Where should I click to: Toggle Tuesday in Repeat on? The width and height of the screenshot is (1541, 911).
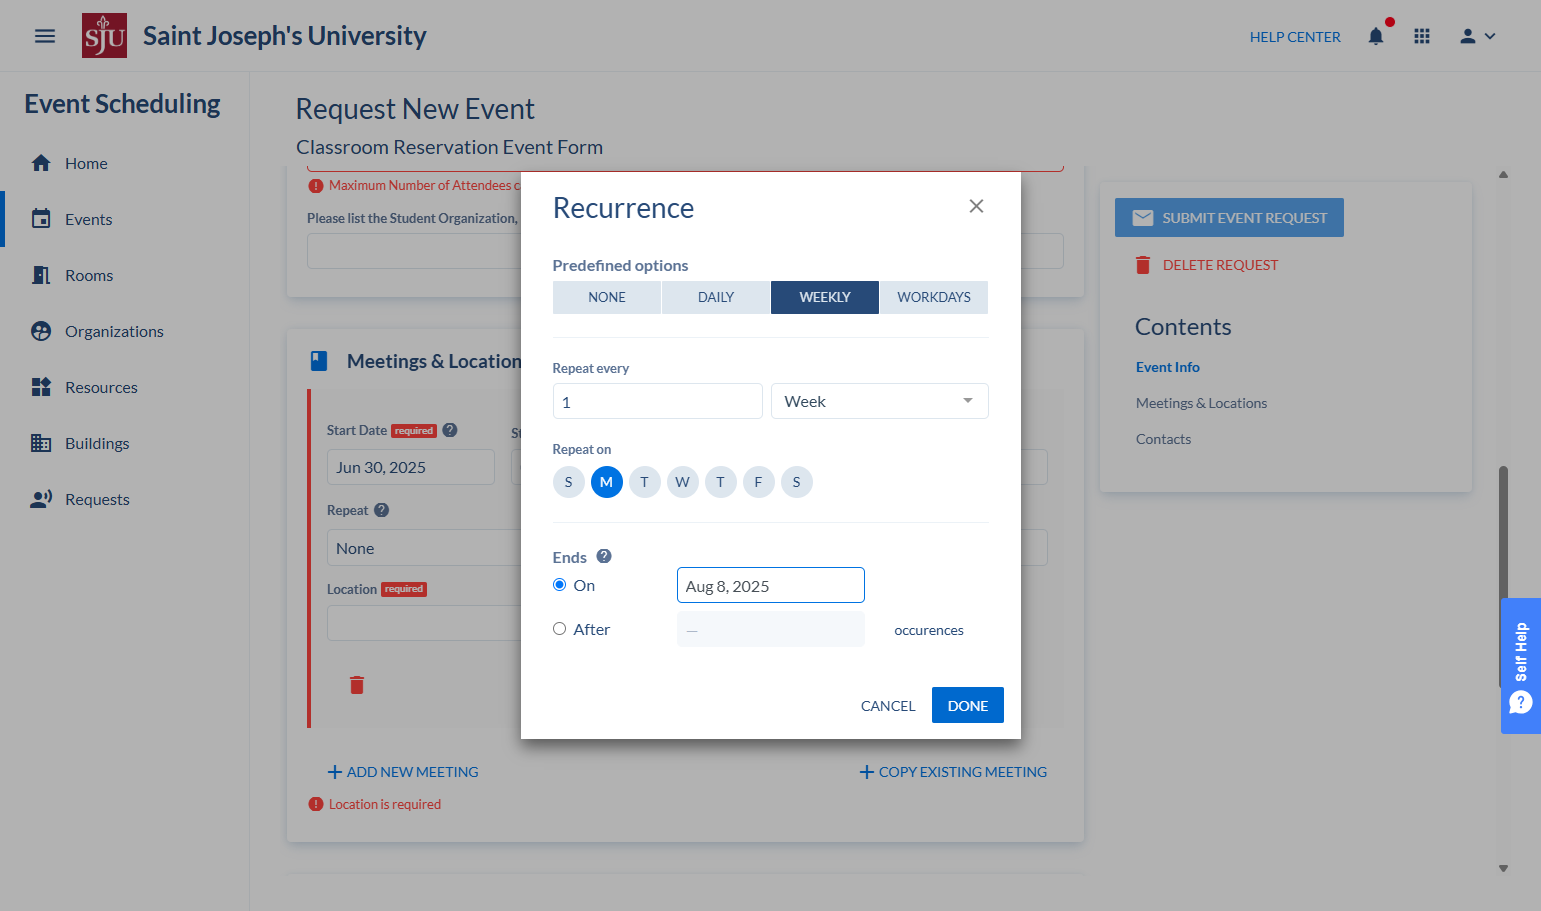tap(645, 482)
